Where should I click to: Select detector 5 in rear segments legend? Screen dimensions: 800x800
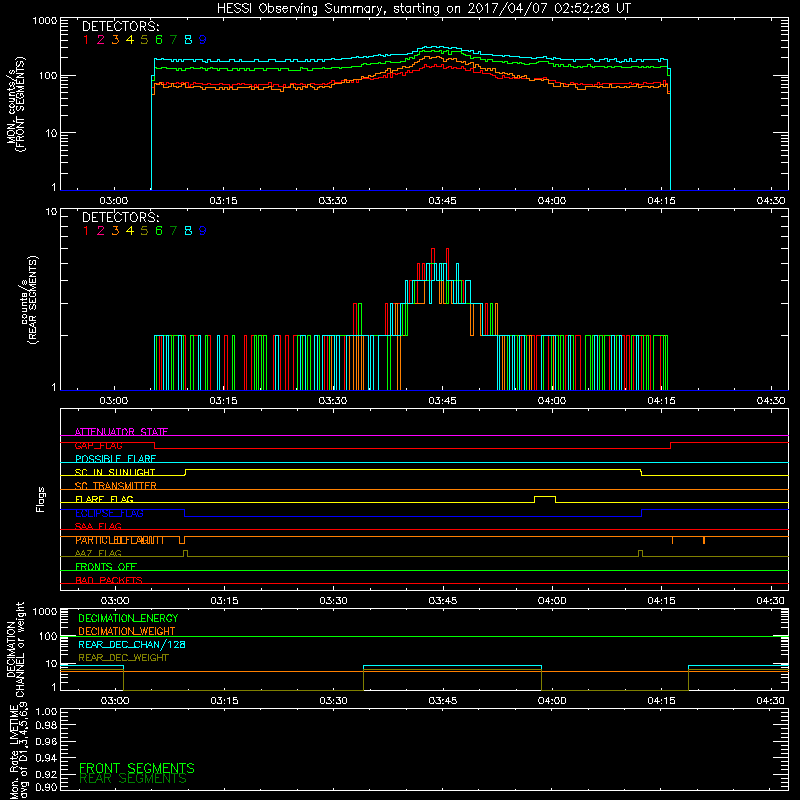click(144, 231)
